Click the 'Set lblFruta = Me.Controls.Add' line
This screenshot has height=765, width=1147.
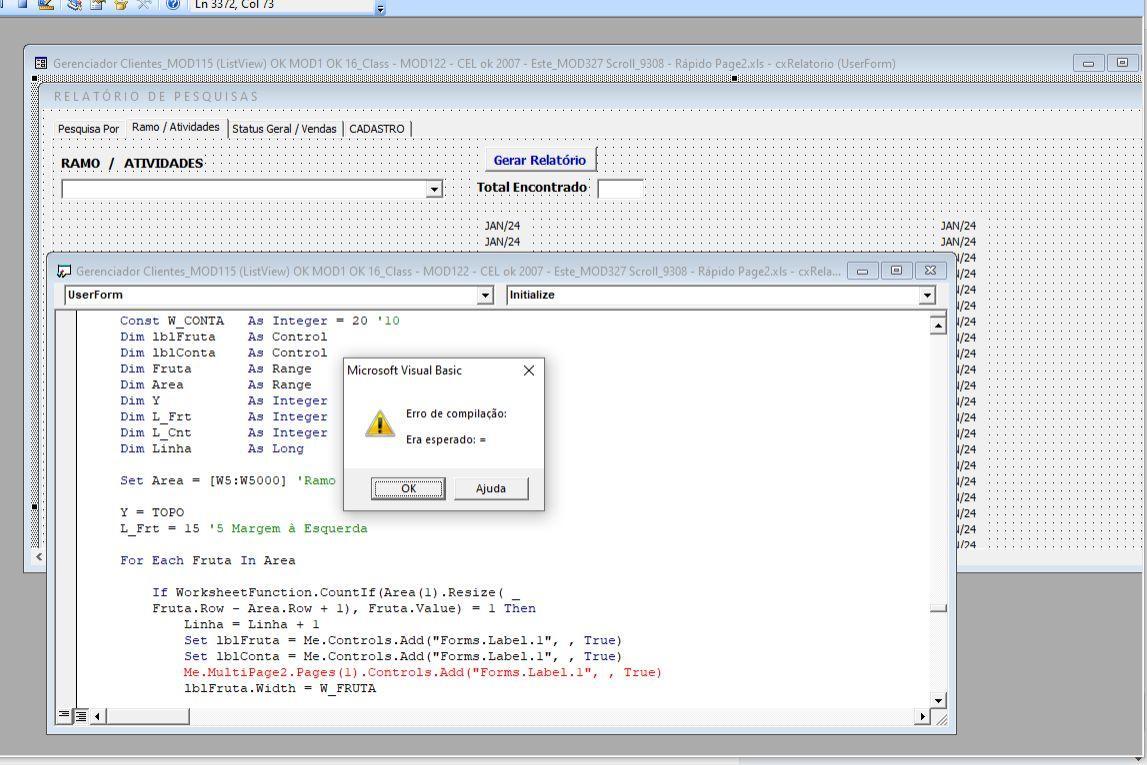402,640
